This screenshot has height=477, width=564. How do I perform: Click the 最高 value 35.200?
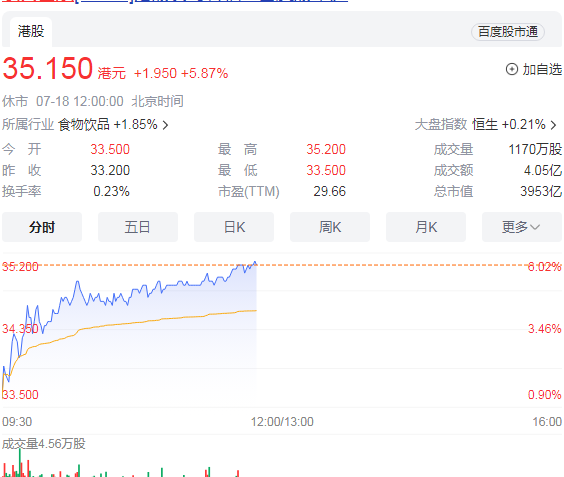pyautogui.click(x=326, y=149)
